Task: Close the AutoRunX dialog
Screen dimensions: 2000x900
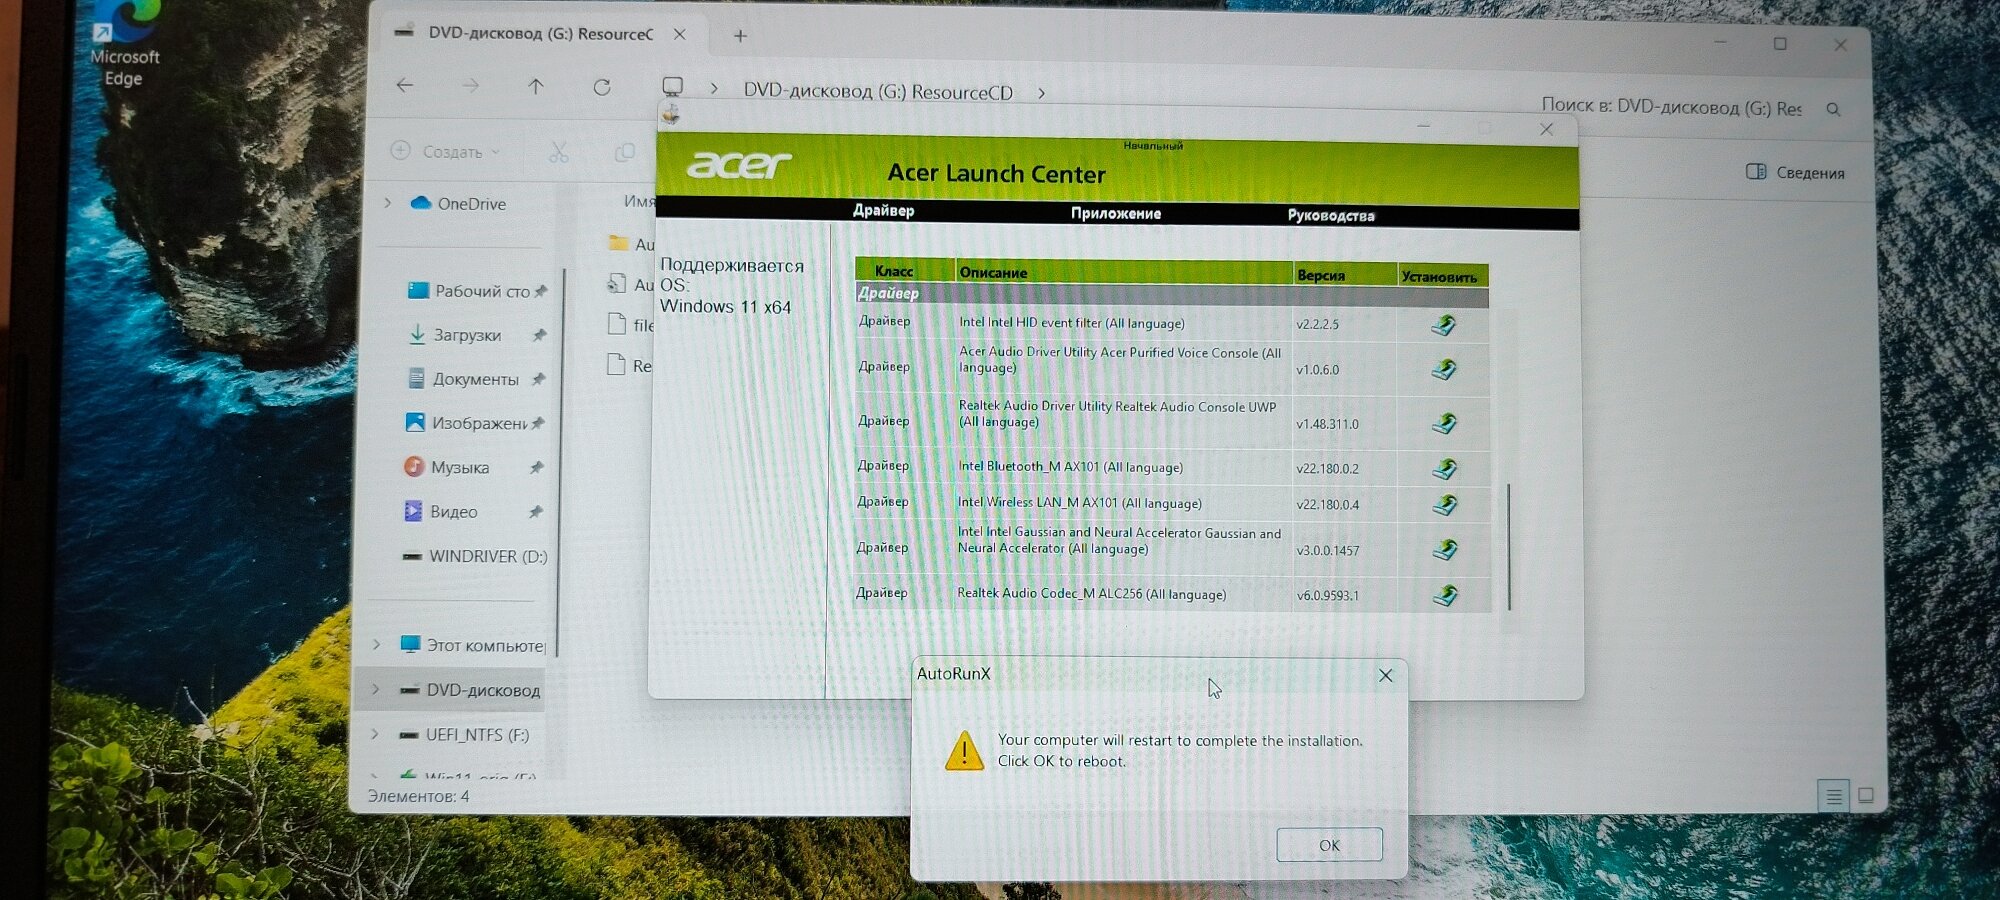Action: [1385, 675]
